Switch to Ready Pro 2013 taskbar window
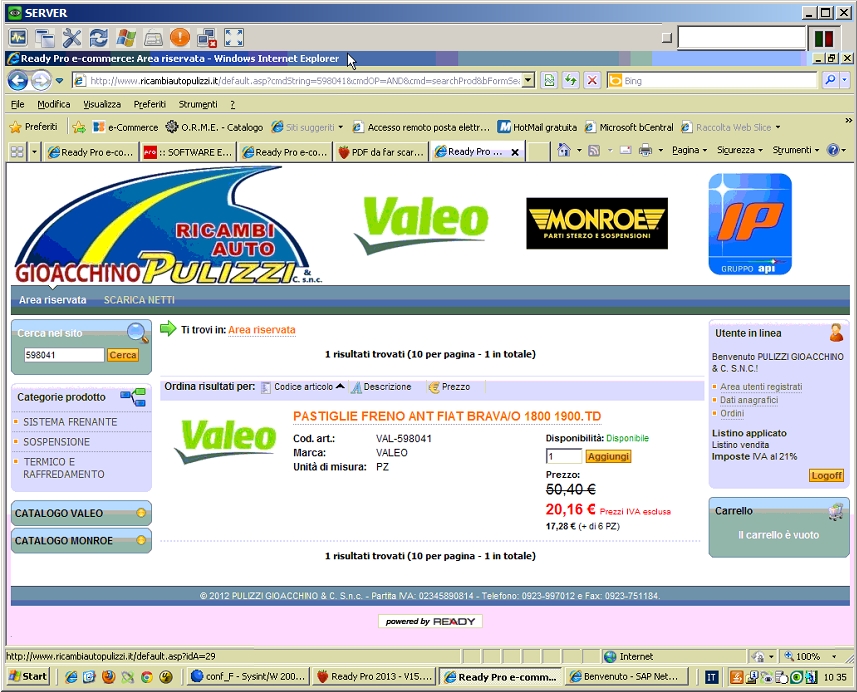This screenshot has height=692, width=857. click(x=374, y=676)
